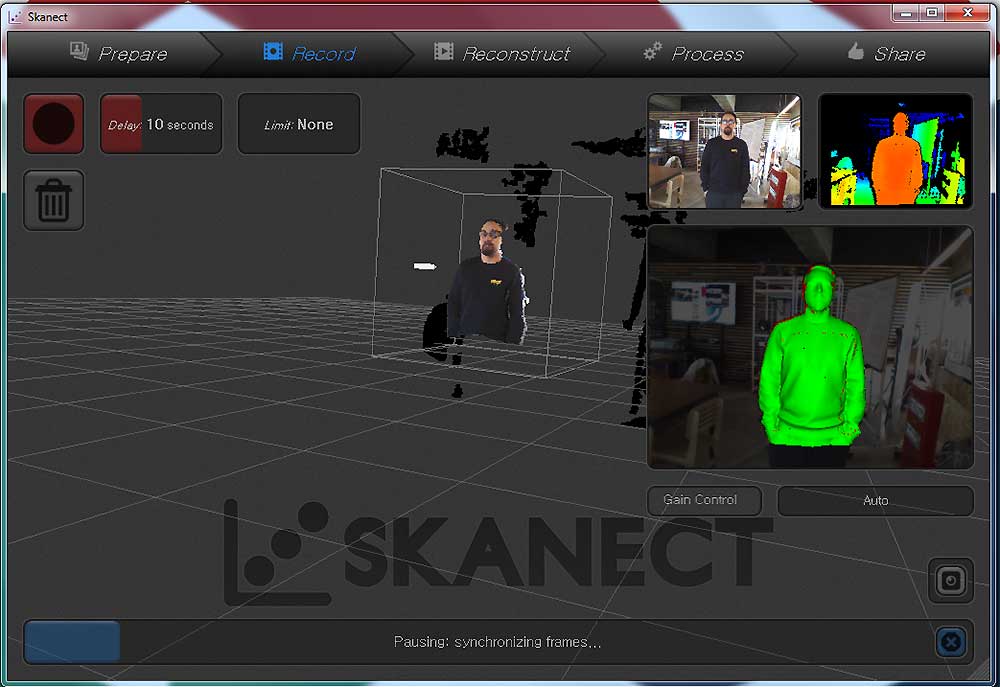Image resolution: width=1000 pixels, height=687 pixels.
Task: Maximize the Skanect window
Action: click(x=932, y=12)
